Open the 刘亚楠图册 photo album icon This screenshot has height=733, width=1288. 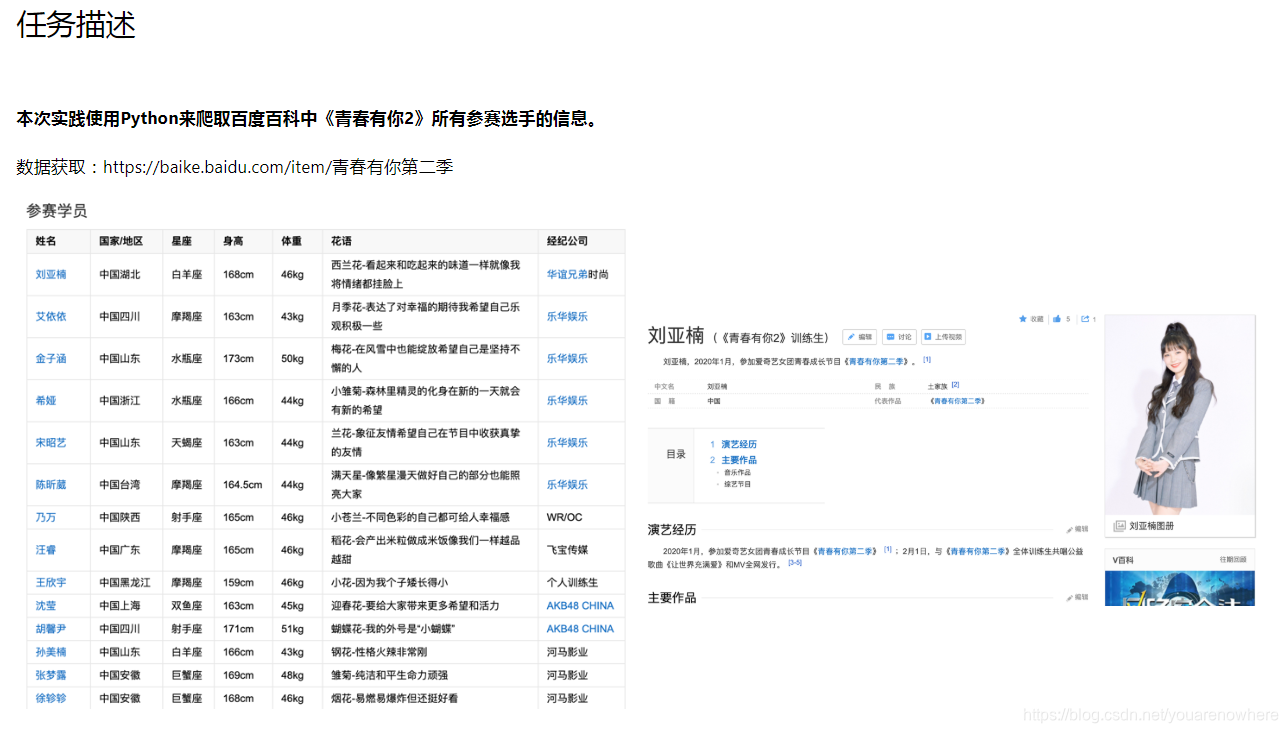click(1120, 526)
